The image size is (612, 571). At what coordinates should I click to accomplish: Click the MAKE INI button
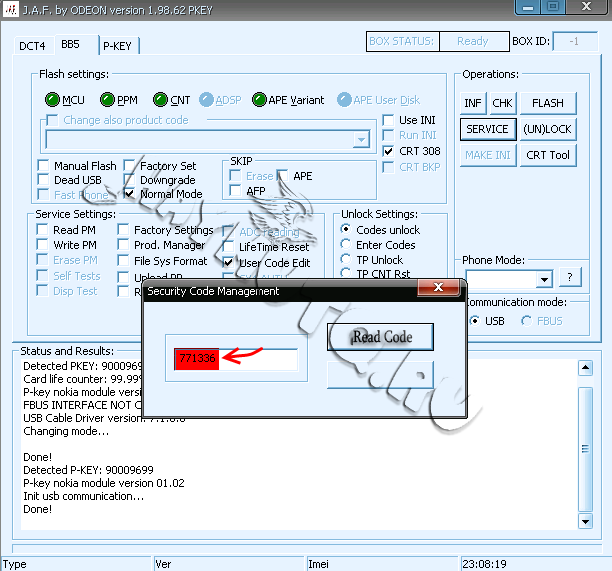click(487, 155)
